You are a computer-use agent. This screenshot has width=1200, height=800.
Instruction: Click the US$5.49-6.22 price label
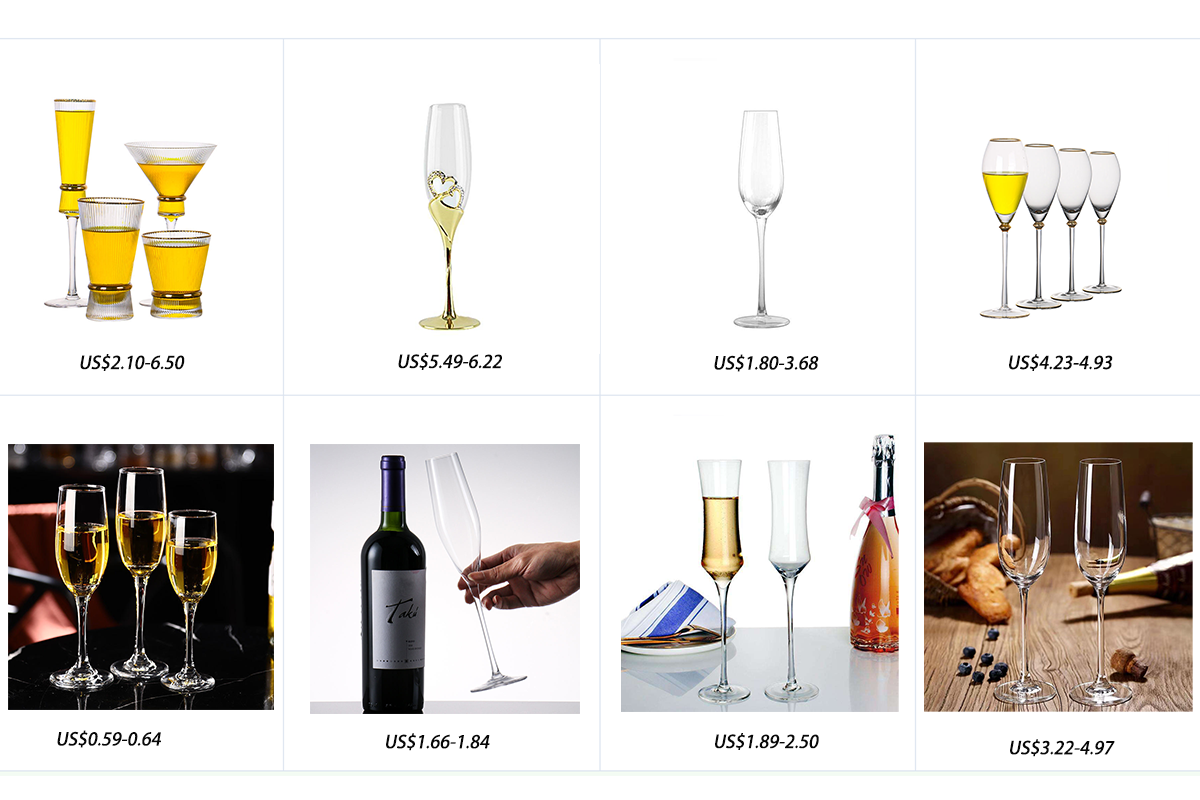coord(450,361)
